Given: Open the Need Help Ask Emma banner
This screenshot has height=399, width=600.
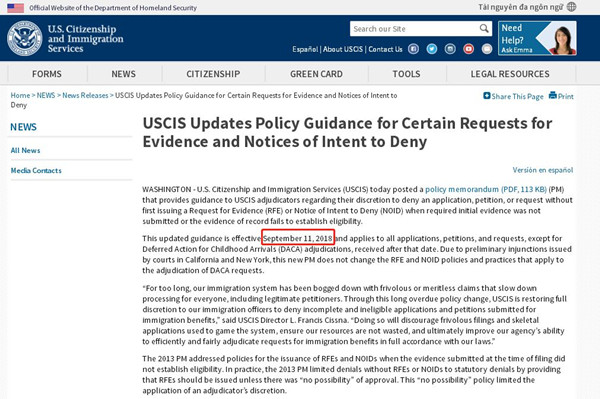Looking at the screenshot, I should point(537,38).
